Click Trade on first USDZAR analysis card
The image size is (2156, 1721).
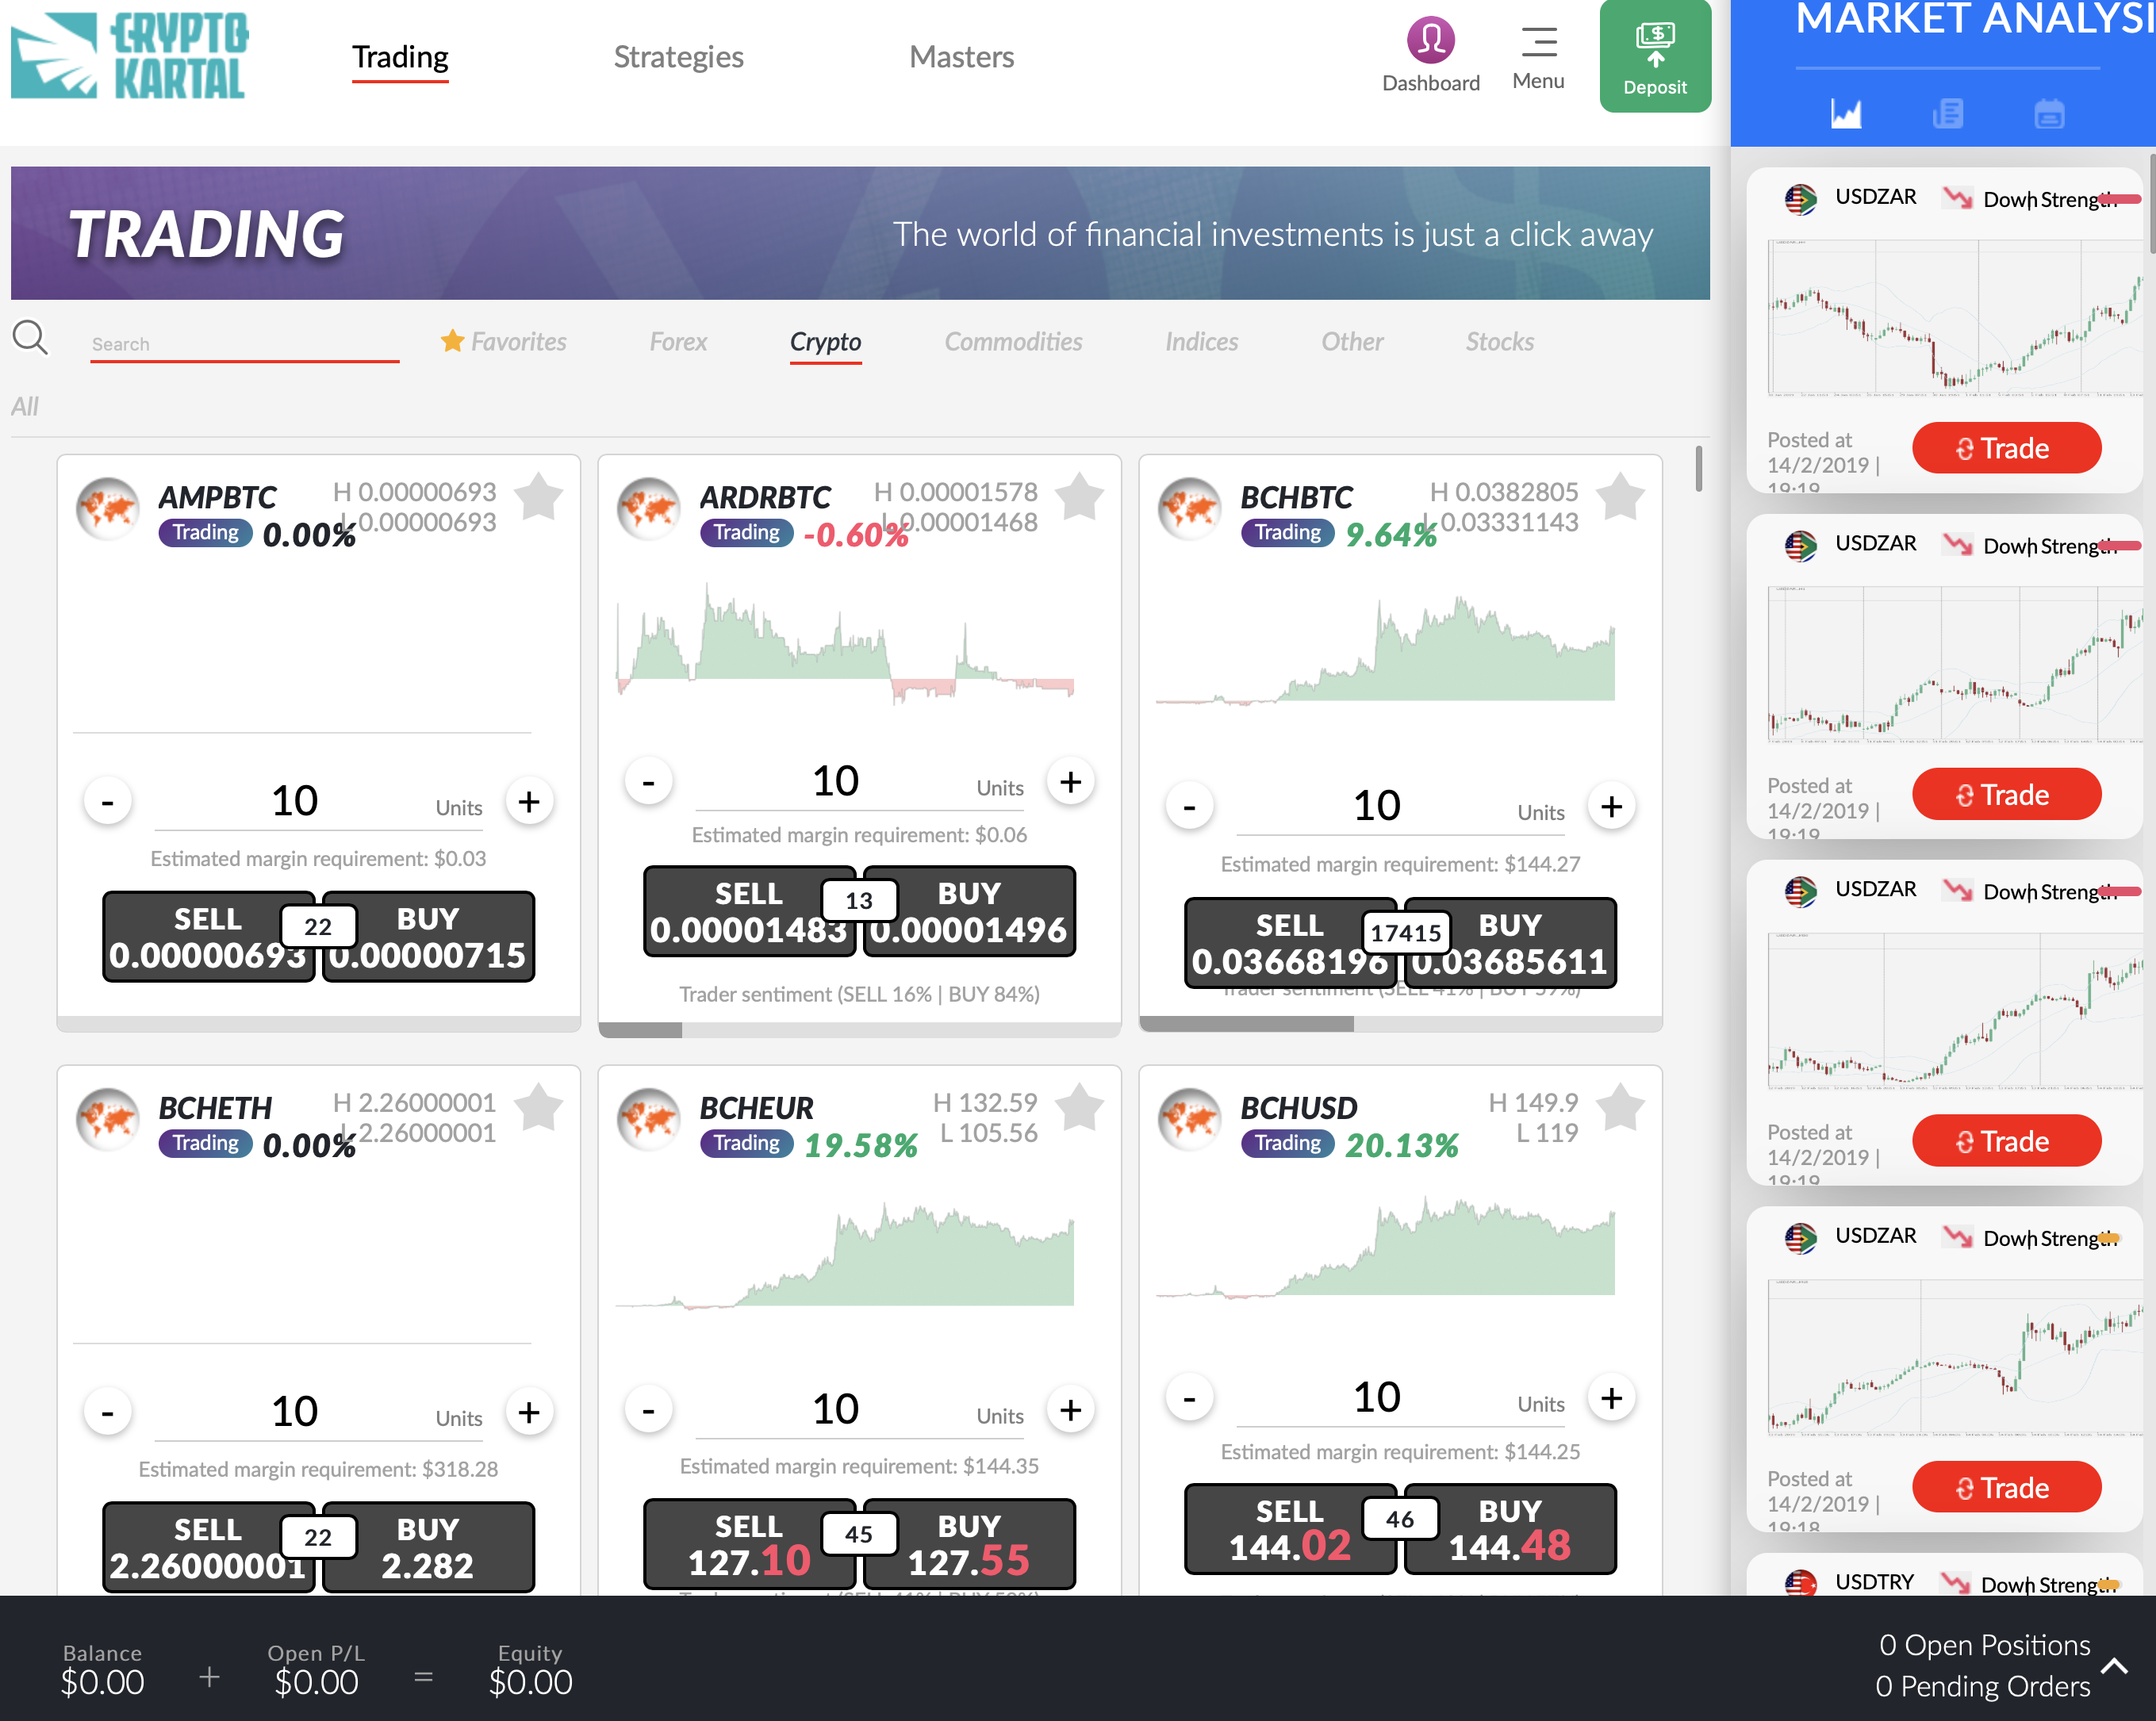[x=2006, y=448]
